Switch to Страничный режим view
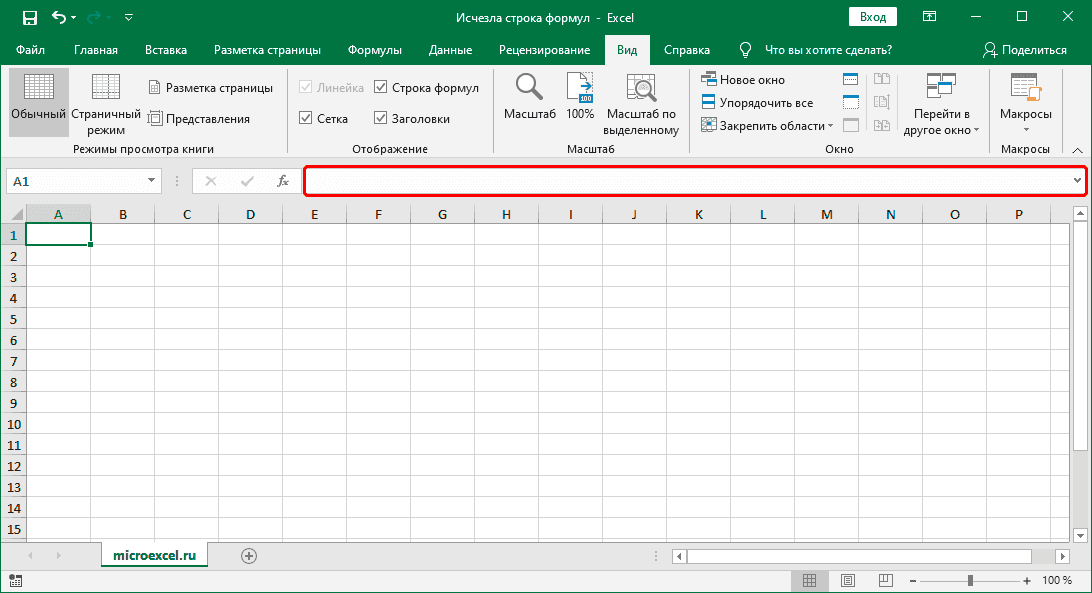The width and height of the screenshot is (1092, 593). (x=106, y=104)
